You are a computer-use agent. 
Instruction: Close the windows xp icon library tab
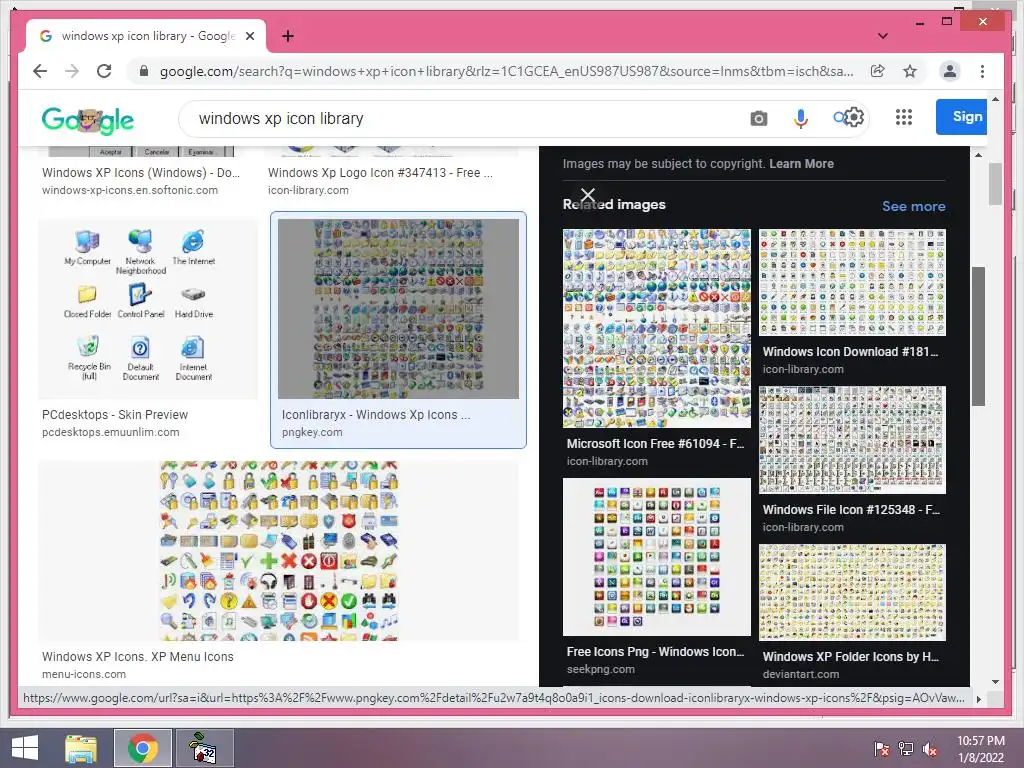249,36
